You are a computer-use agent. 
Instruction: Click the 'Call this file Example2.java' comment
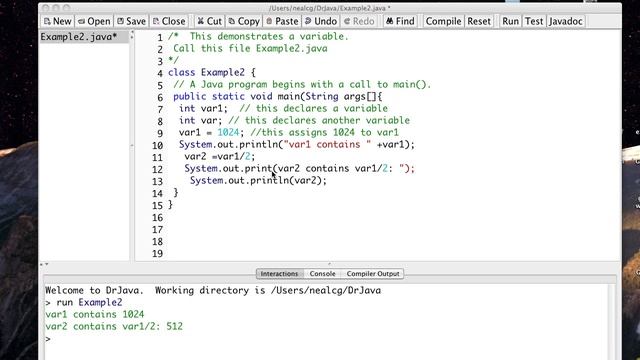[250, 49]
